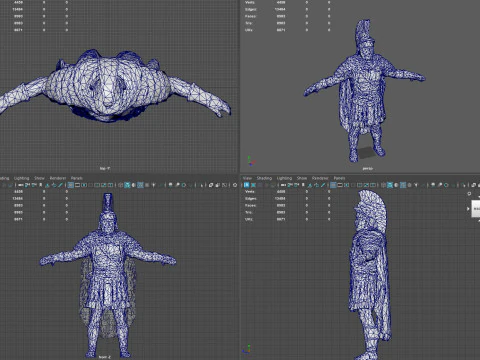The width and height of the screenshot is (480, 360).
Task: Toggle Wireframe on Shaded in front view panel
Action: click(140, 185)
